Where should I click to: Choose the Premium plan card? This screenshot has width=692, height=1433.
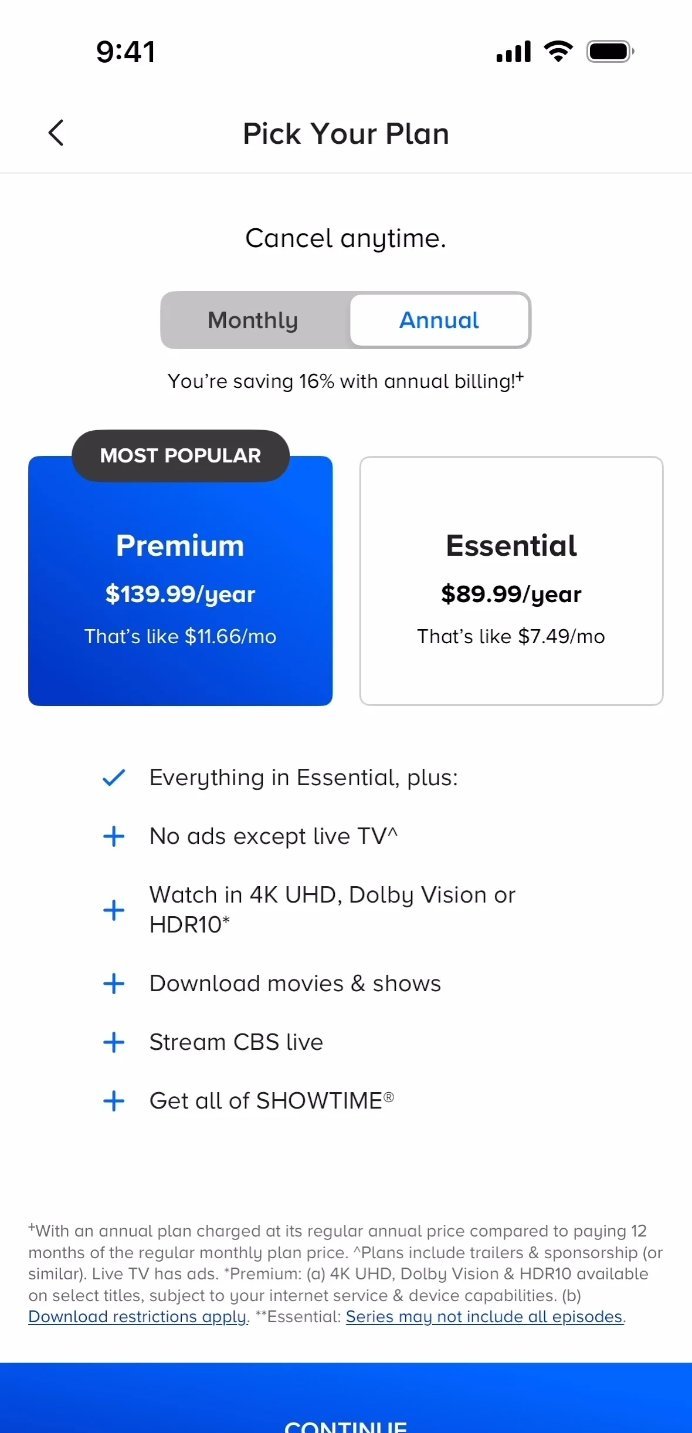tap(180, 590)
